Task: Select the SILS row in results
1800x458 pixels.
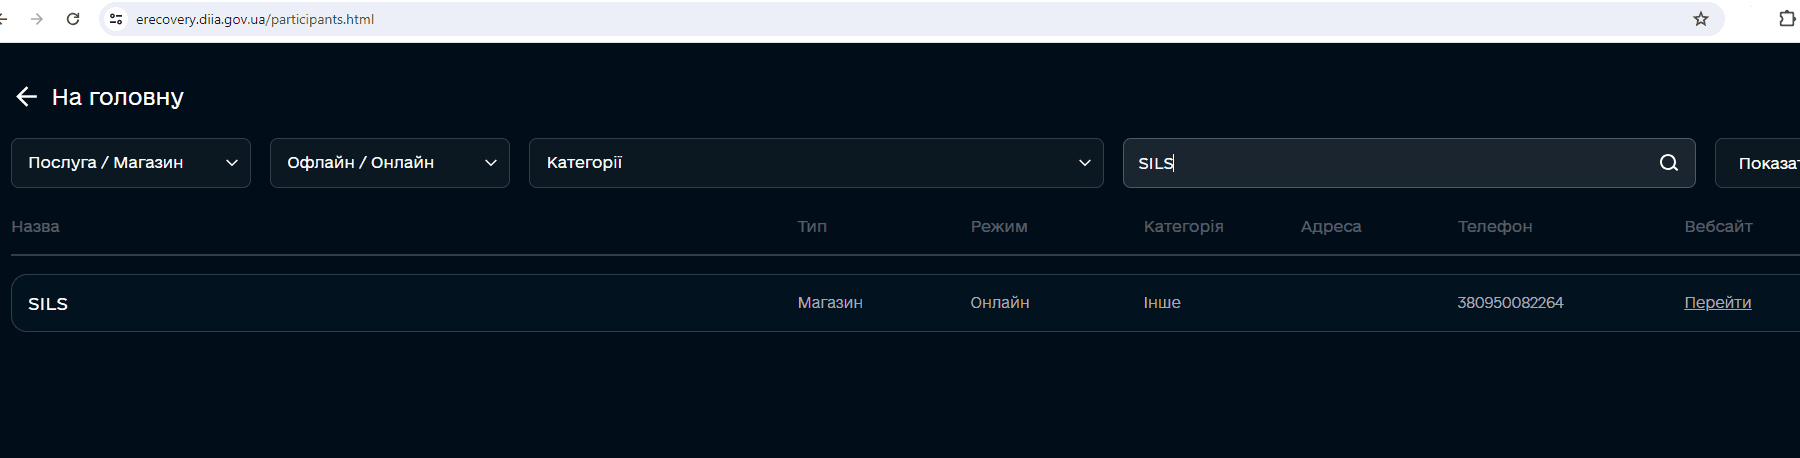Action: 400,303
